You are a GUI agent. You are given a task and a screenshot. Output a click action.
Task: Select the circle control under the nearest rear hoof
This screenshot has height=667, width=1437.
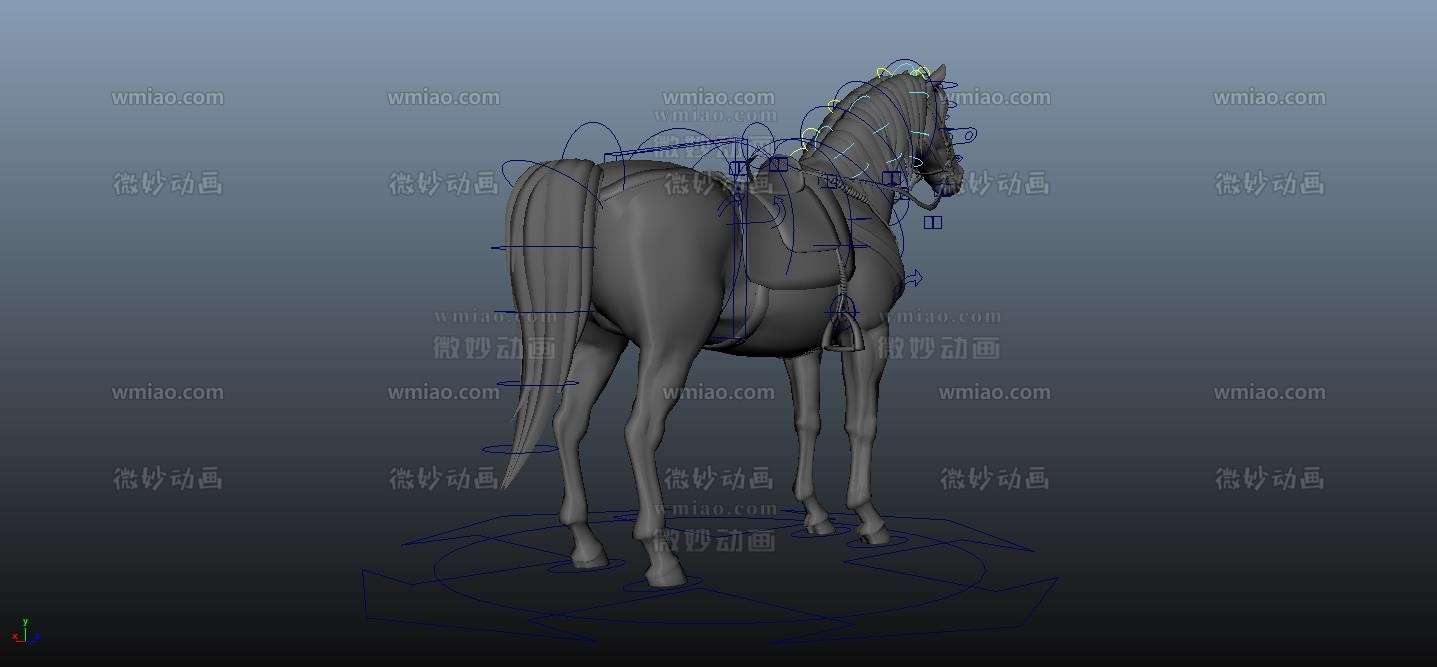coord(661,585)
